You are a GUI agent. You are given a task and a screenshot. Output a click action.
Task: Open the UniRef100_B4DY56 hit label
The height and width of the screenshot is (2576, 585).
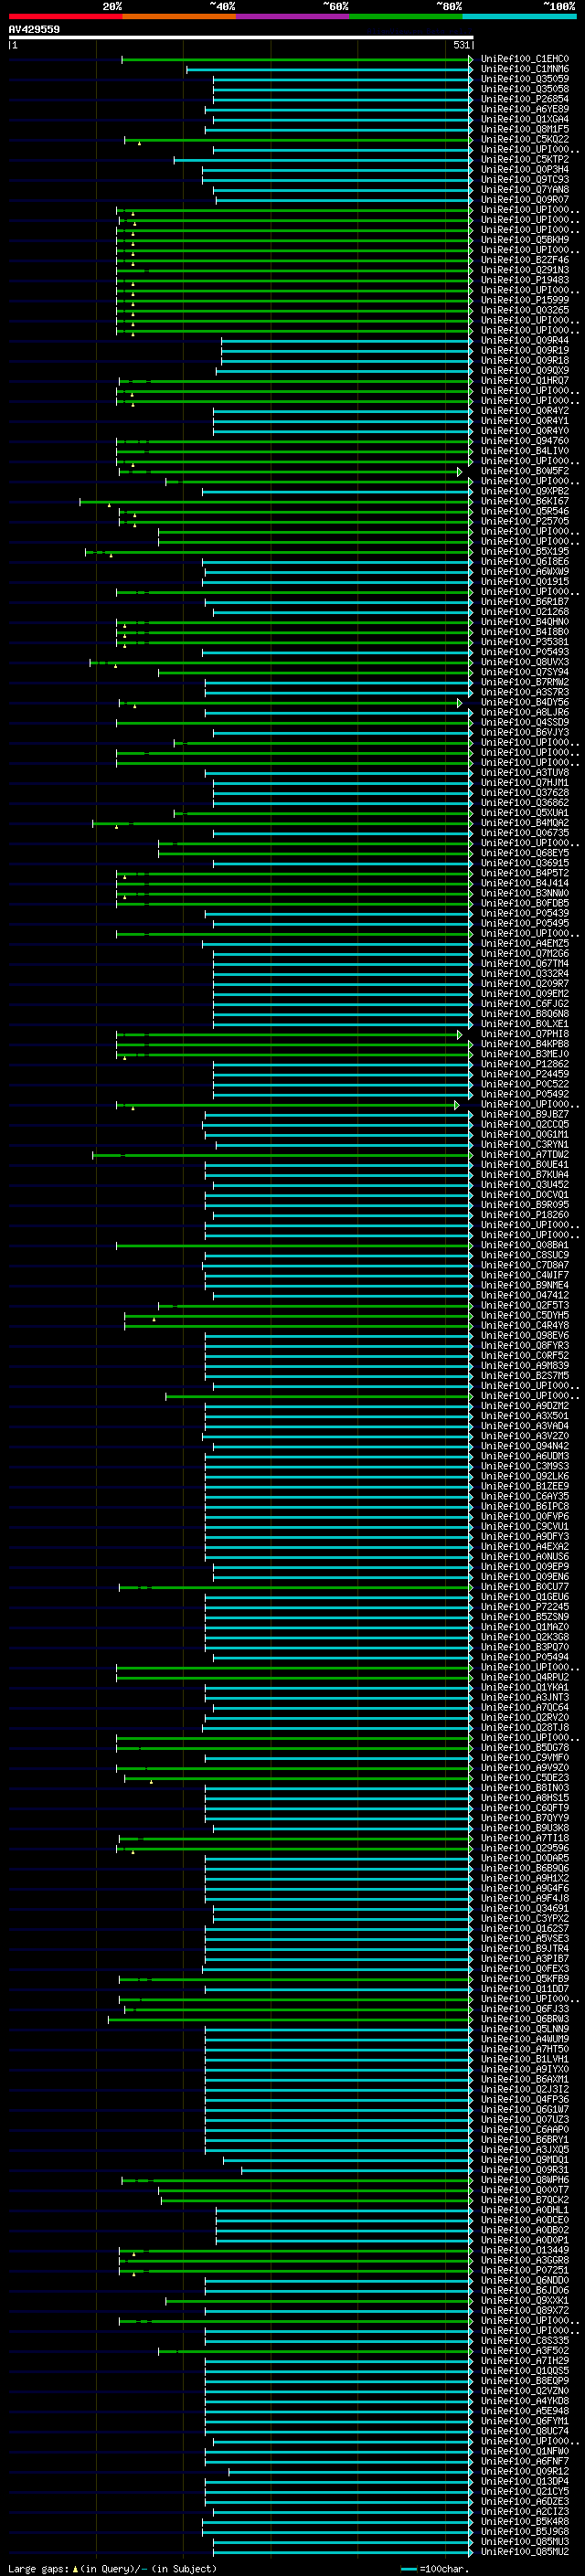524,702
